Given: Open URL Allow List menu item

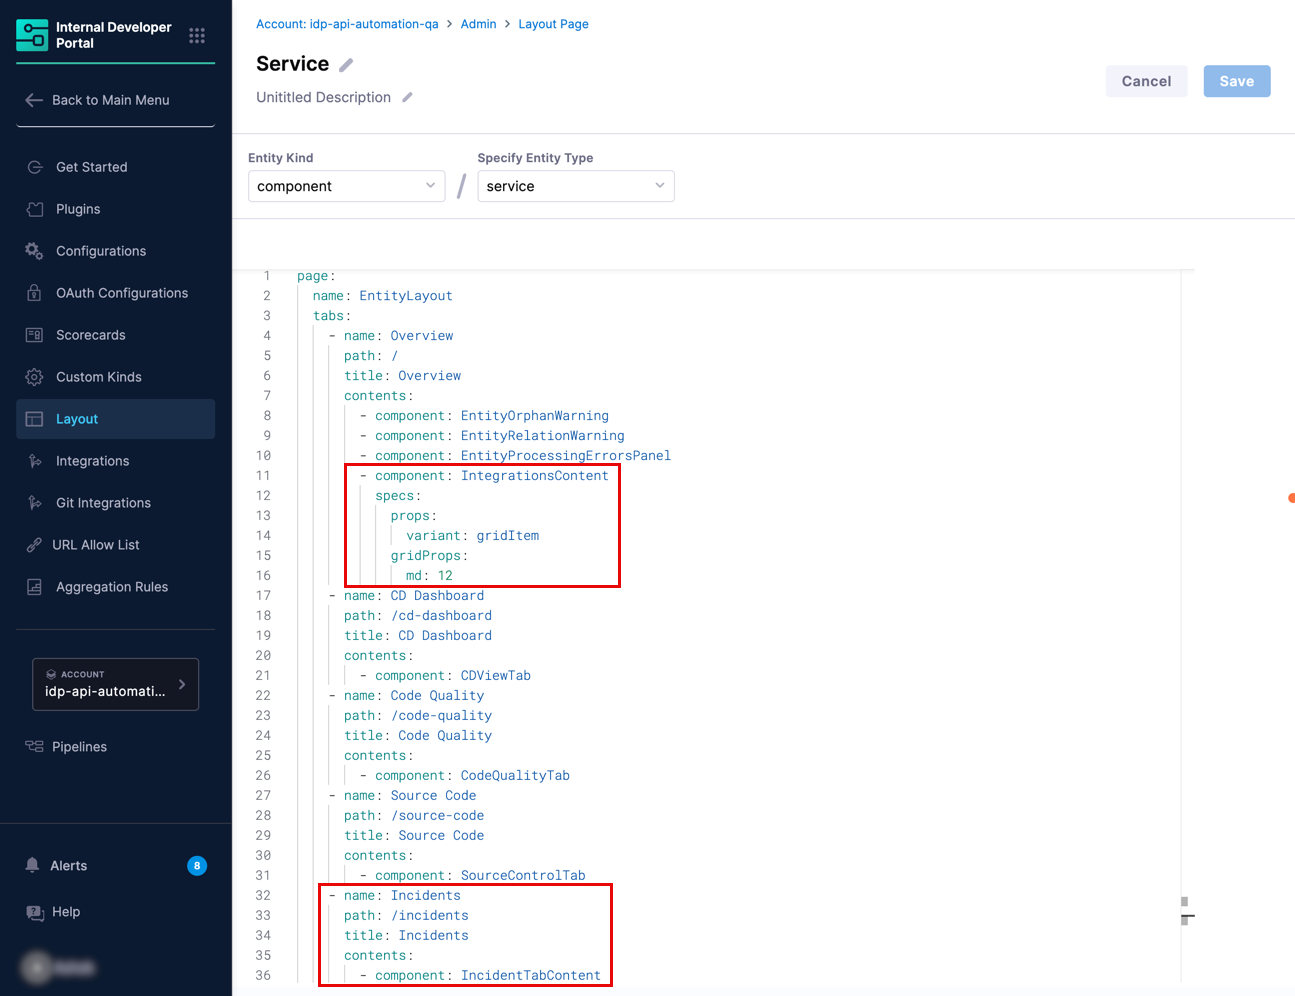Looking at the screenshot, I should tap(96, 545).
